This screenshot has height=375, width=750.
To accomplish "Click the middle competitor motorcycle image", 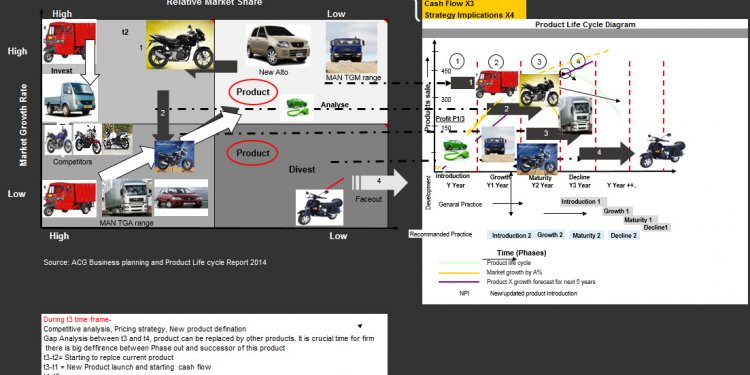I will [88, 139].
